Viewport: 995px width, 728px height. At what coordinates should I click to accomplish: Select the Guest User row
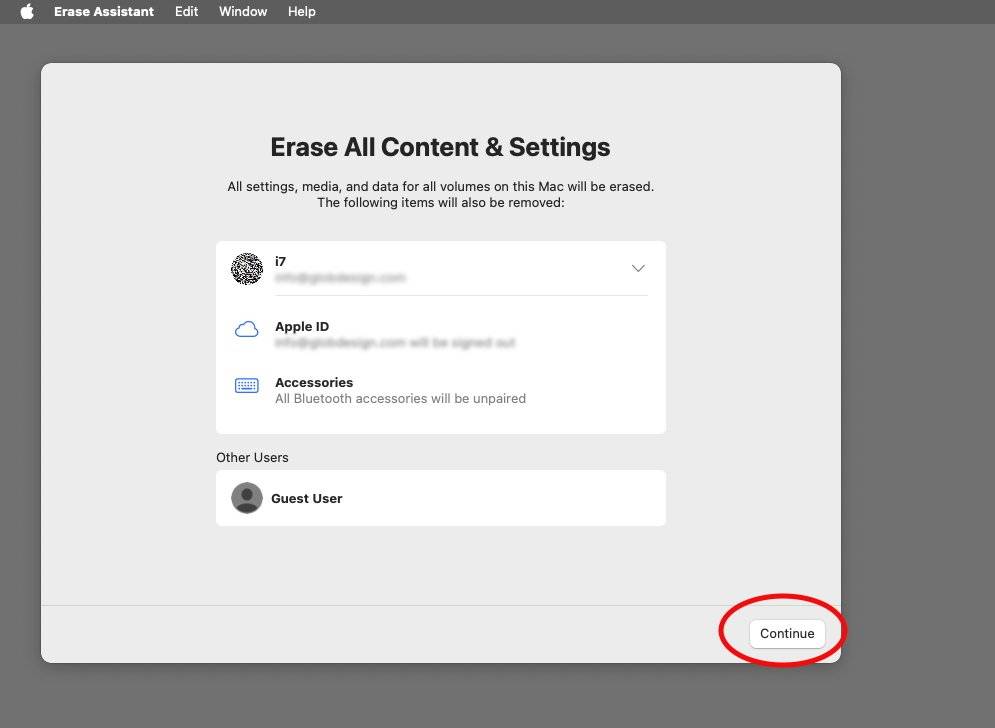pos(441,498)
